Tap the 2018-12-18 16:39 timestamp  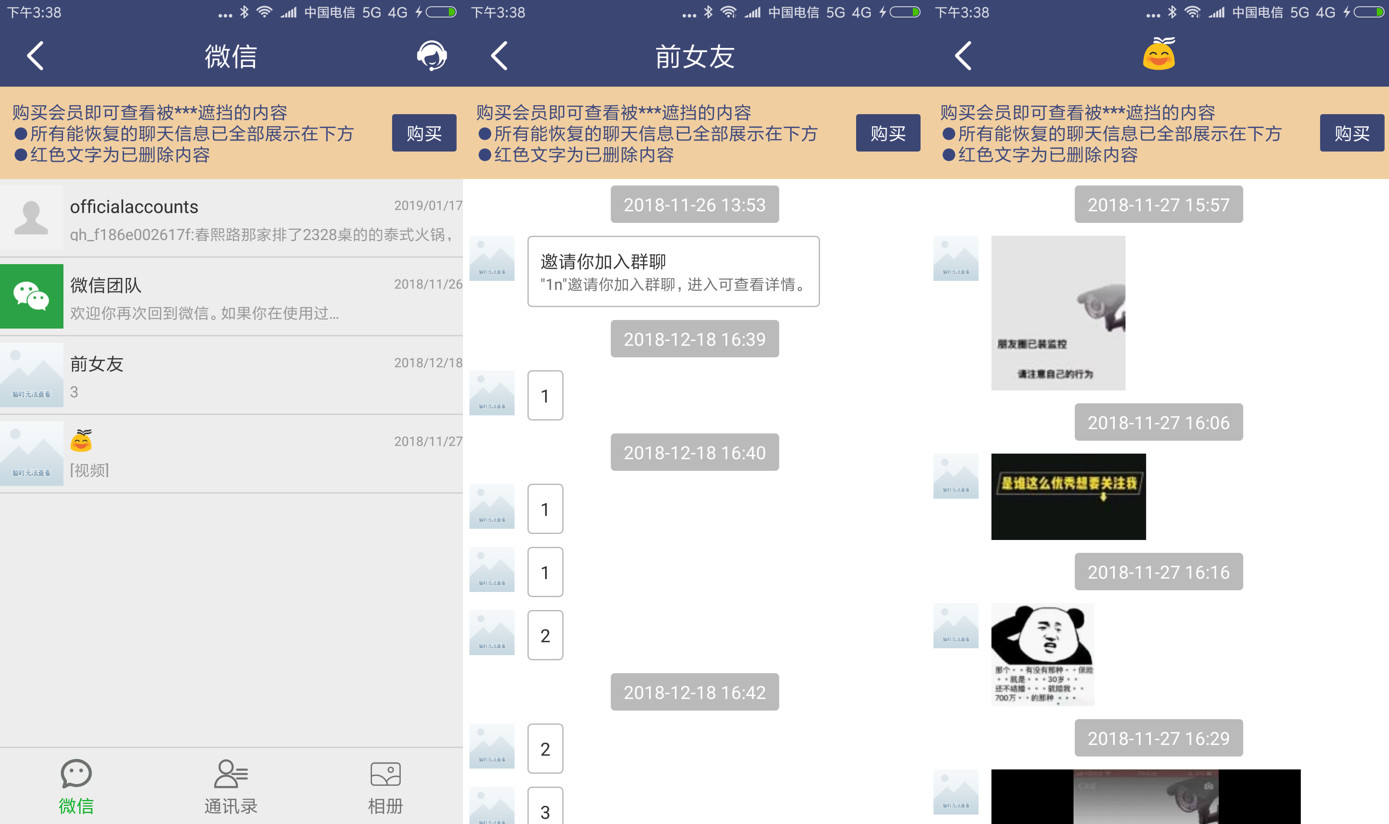pyautogui.click(x=695, y=339)
